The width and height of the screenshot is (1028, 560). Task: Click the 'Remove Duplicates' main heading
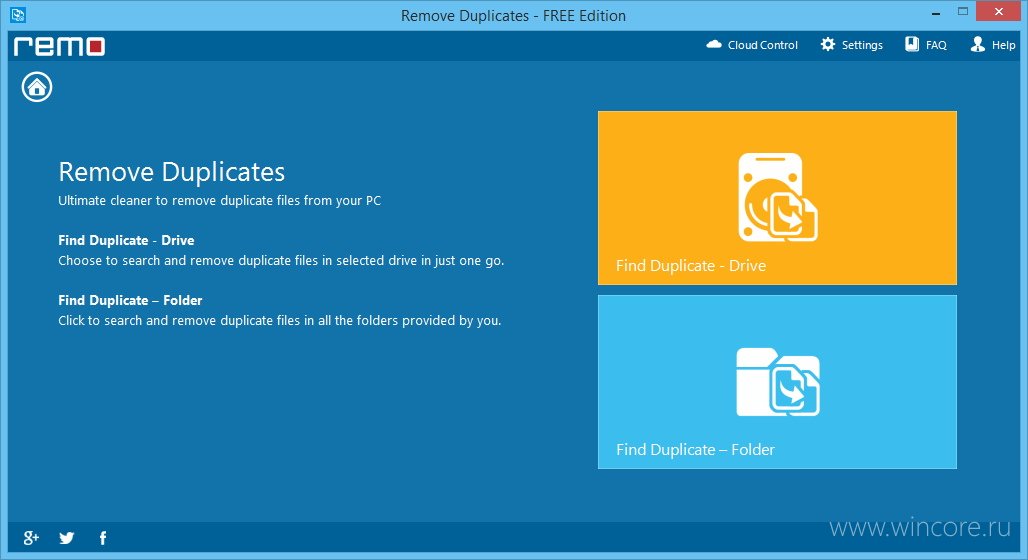171,172
